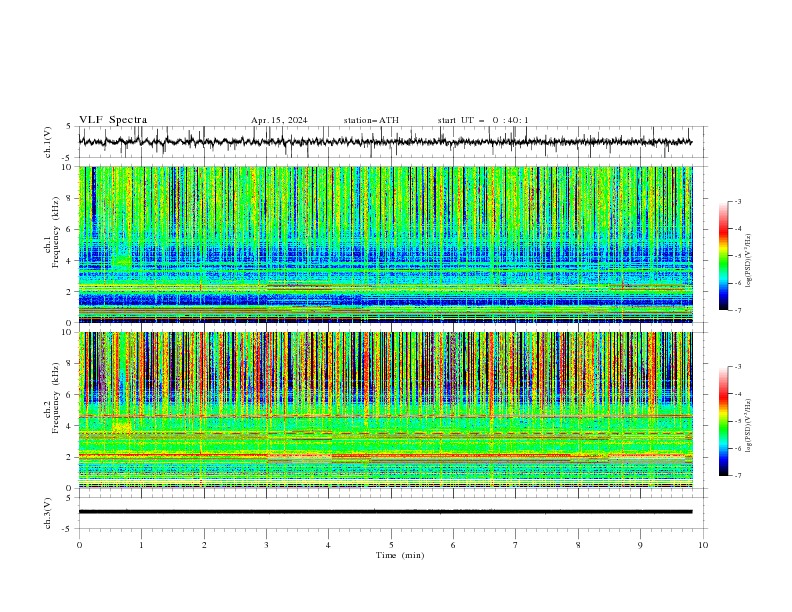The image size is (792, 612).
Task: Click the ch.3 flat voltage trace
Action: click(386, 512)
